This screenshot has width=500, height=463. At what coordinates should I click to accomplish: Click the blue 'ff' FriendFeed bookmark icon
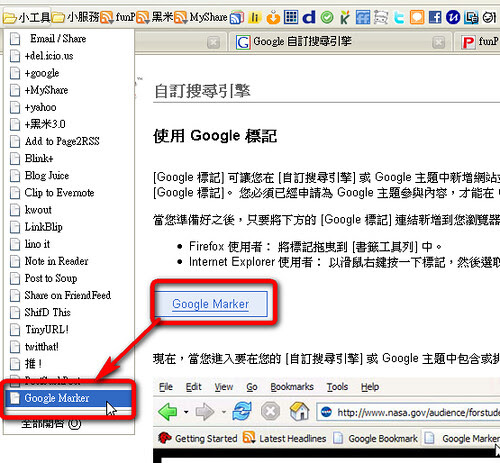coord(363,17)
